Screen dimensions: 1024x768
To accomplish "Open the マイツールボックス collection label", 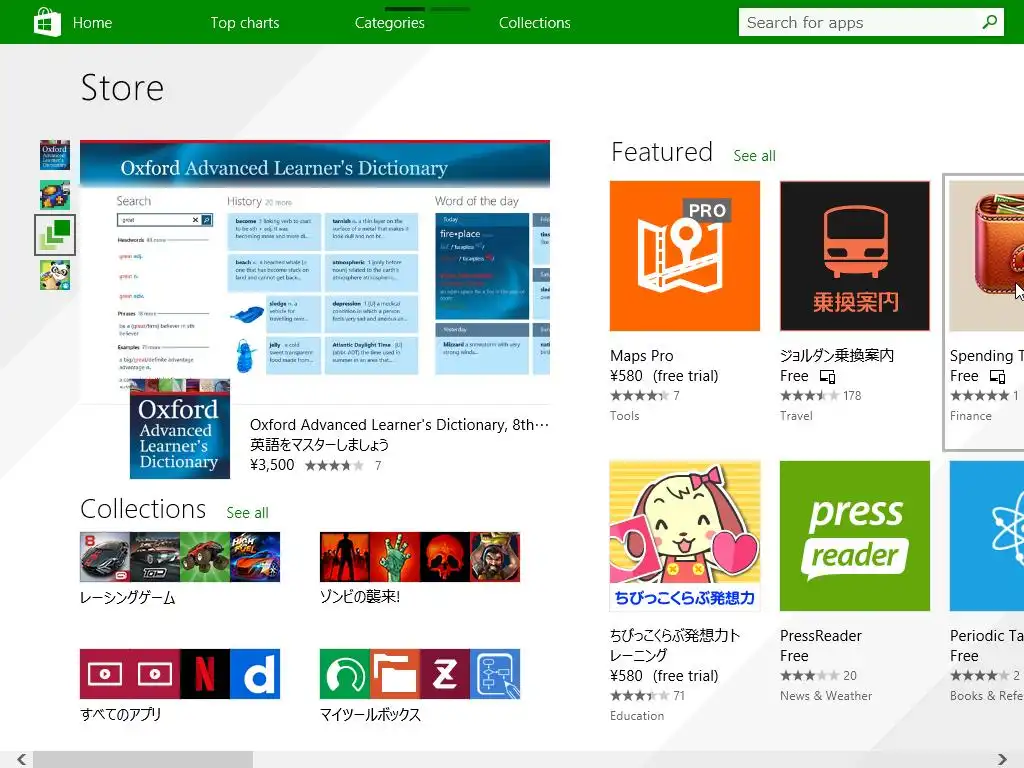I will (x=370, y=714).
